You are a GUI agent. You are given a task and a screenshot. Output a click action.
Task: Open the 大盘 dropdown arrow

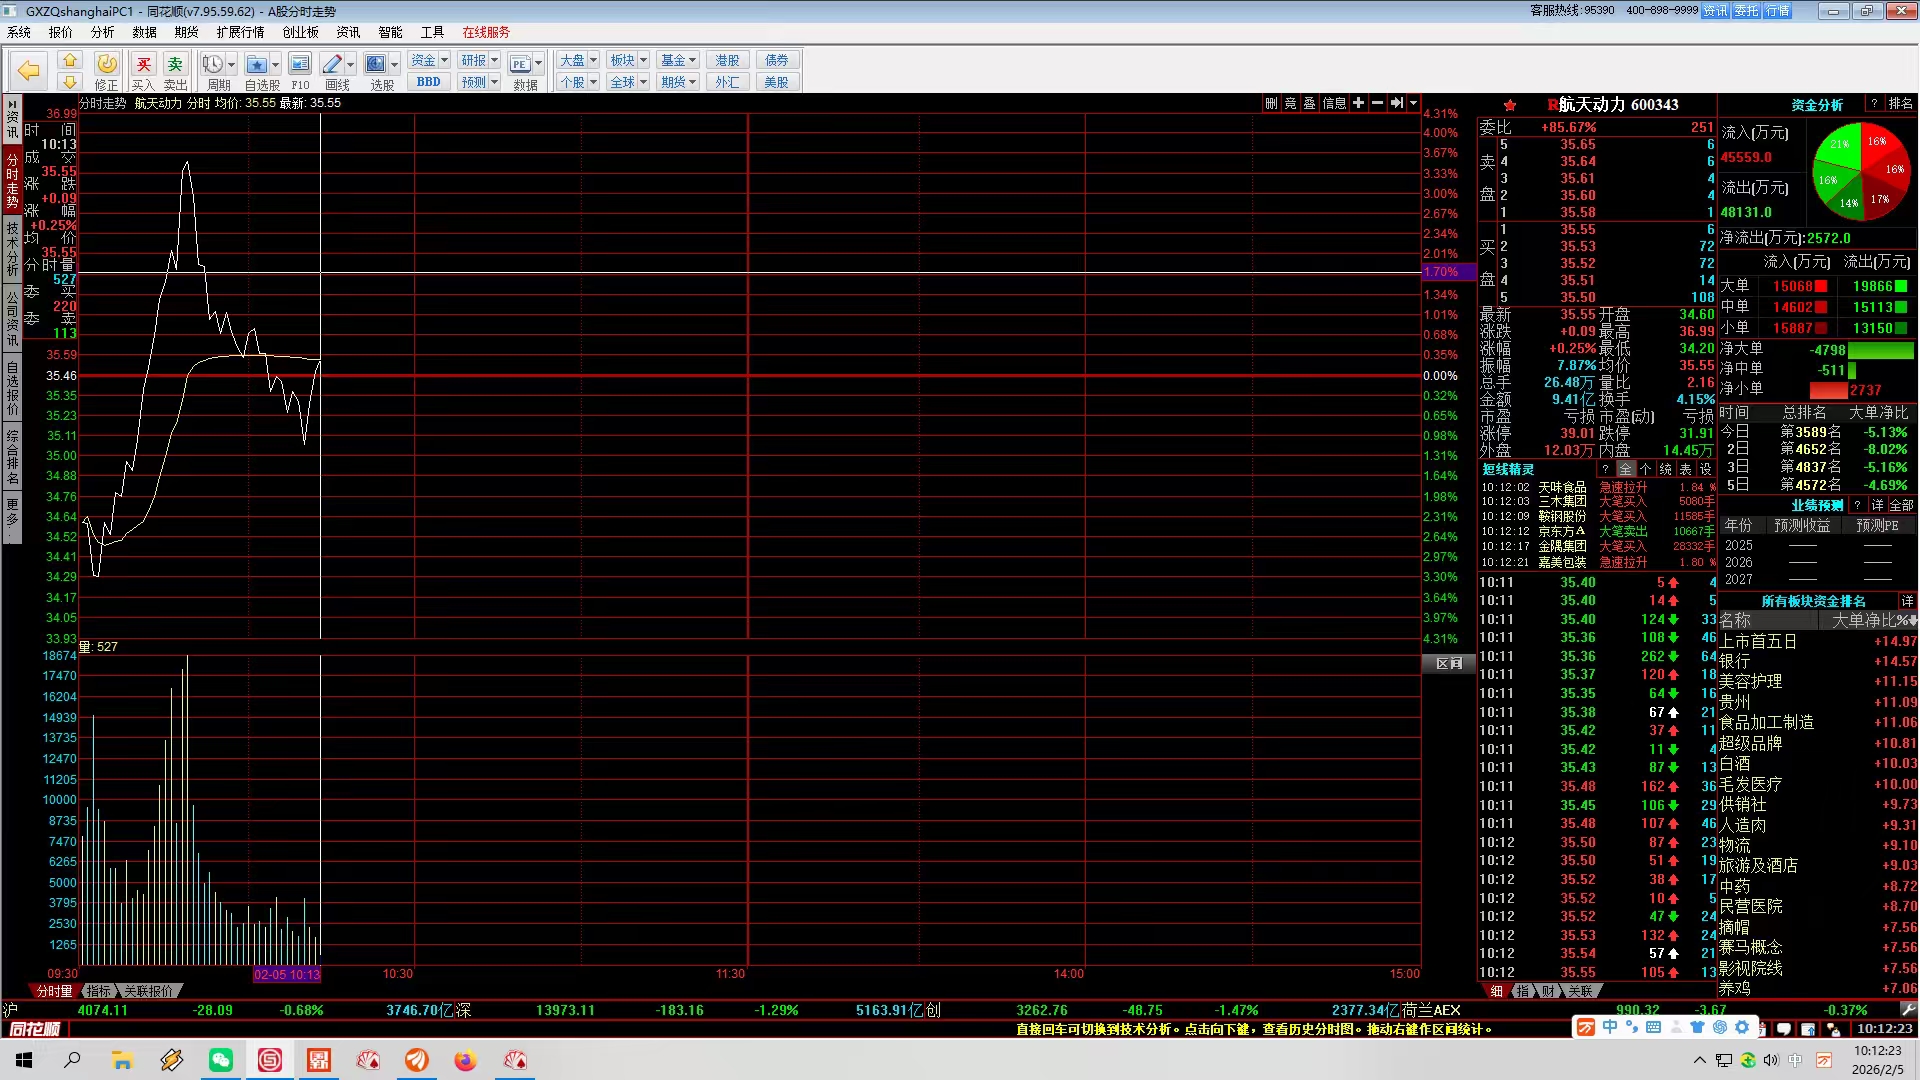592,60
